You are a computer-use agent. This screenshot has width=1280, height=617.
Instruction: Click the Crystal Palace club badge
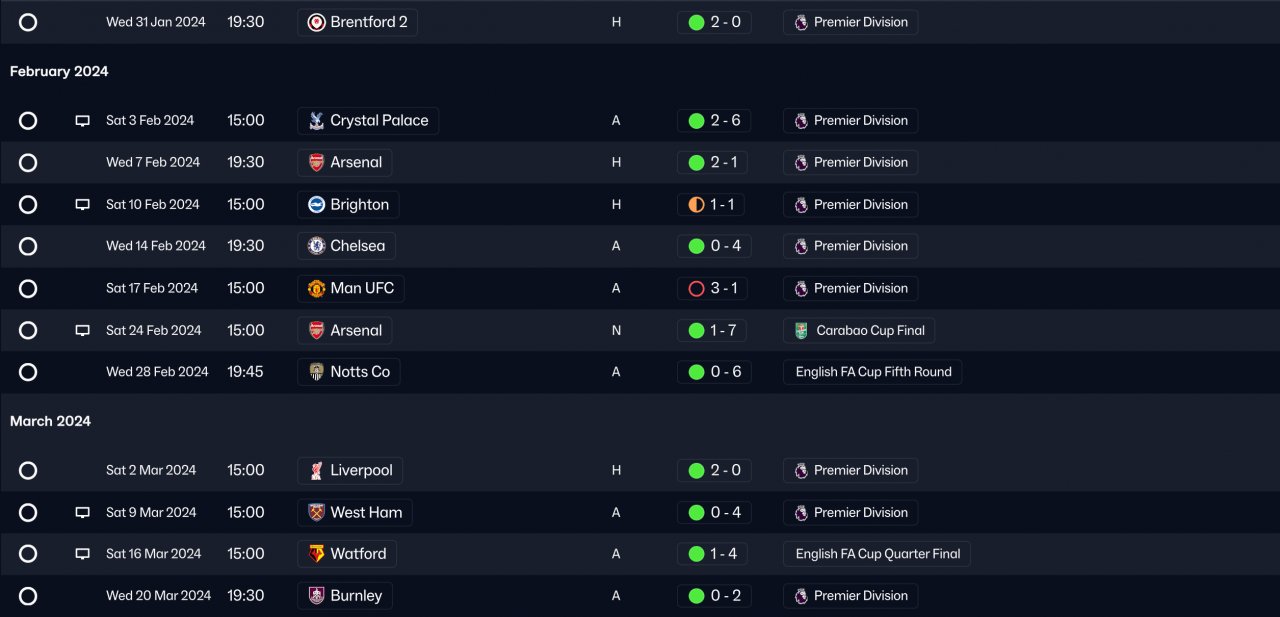(x=316, y=121)
